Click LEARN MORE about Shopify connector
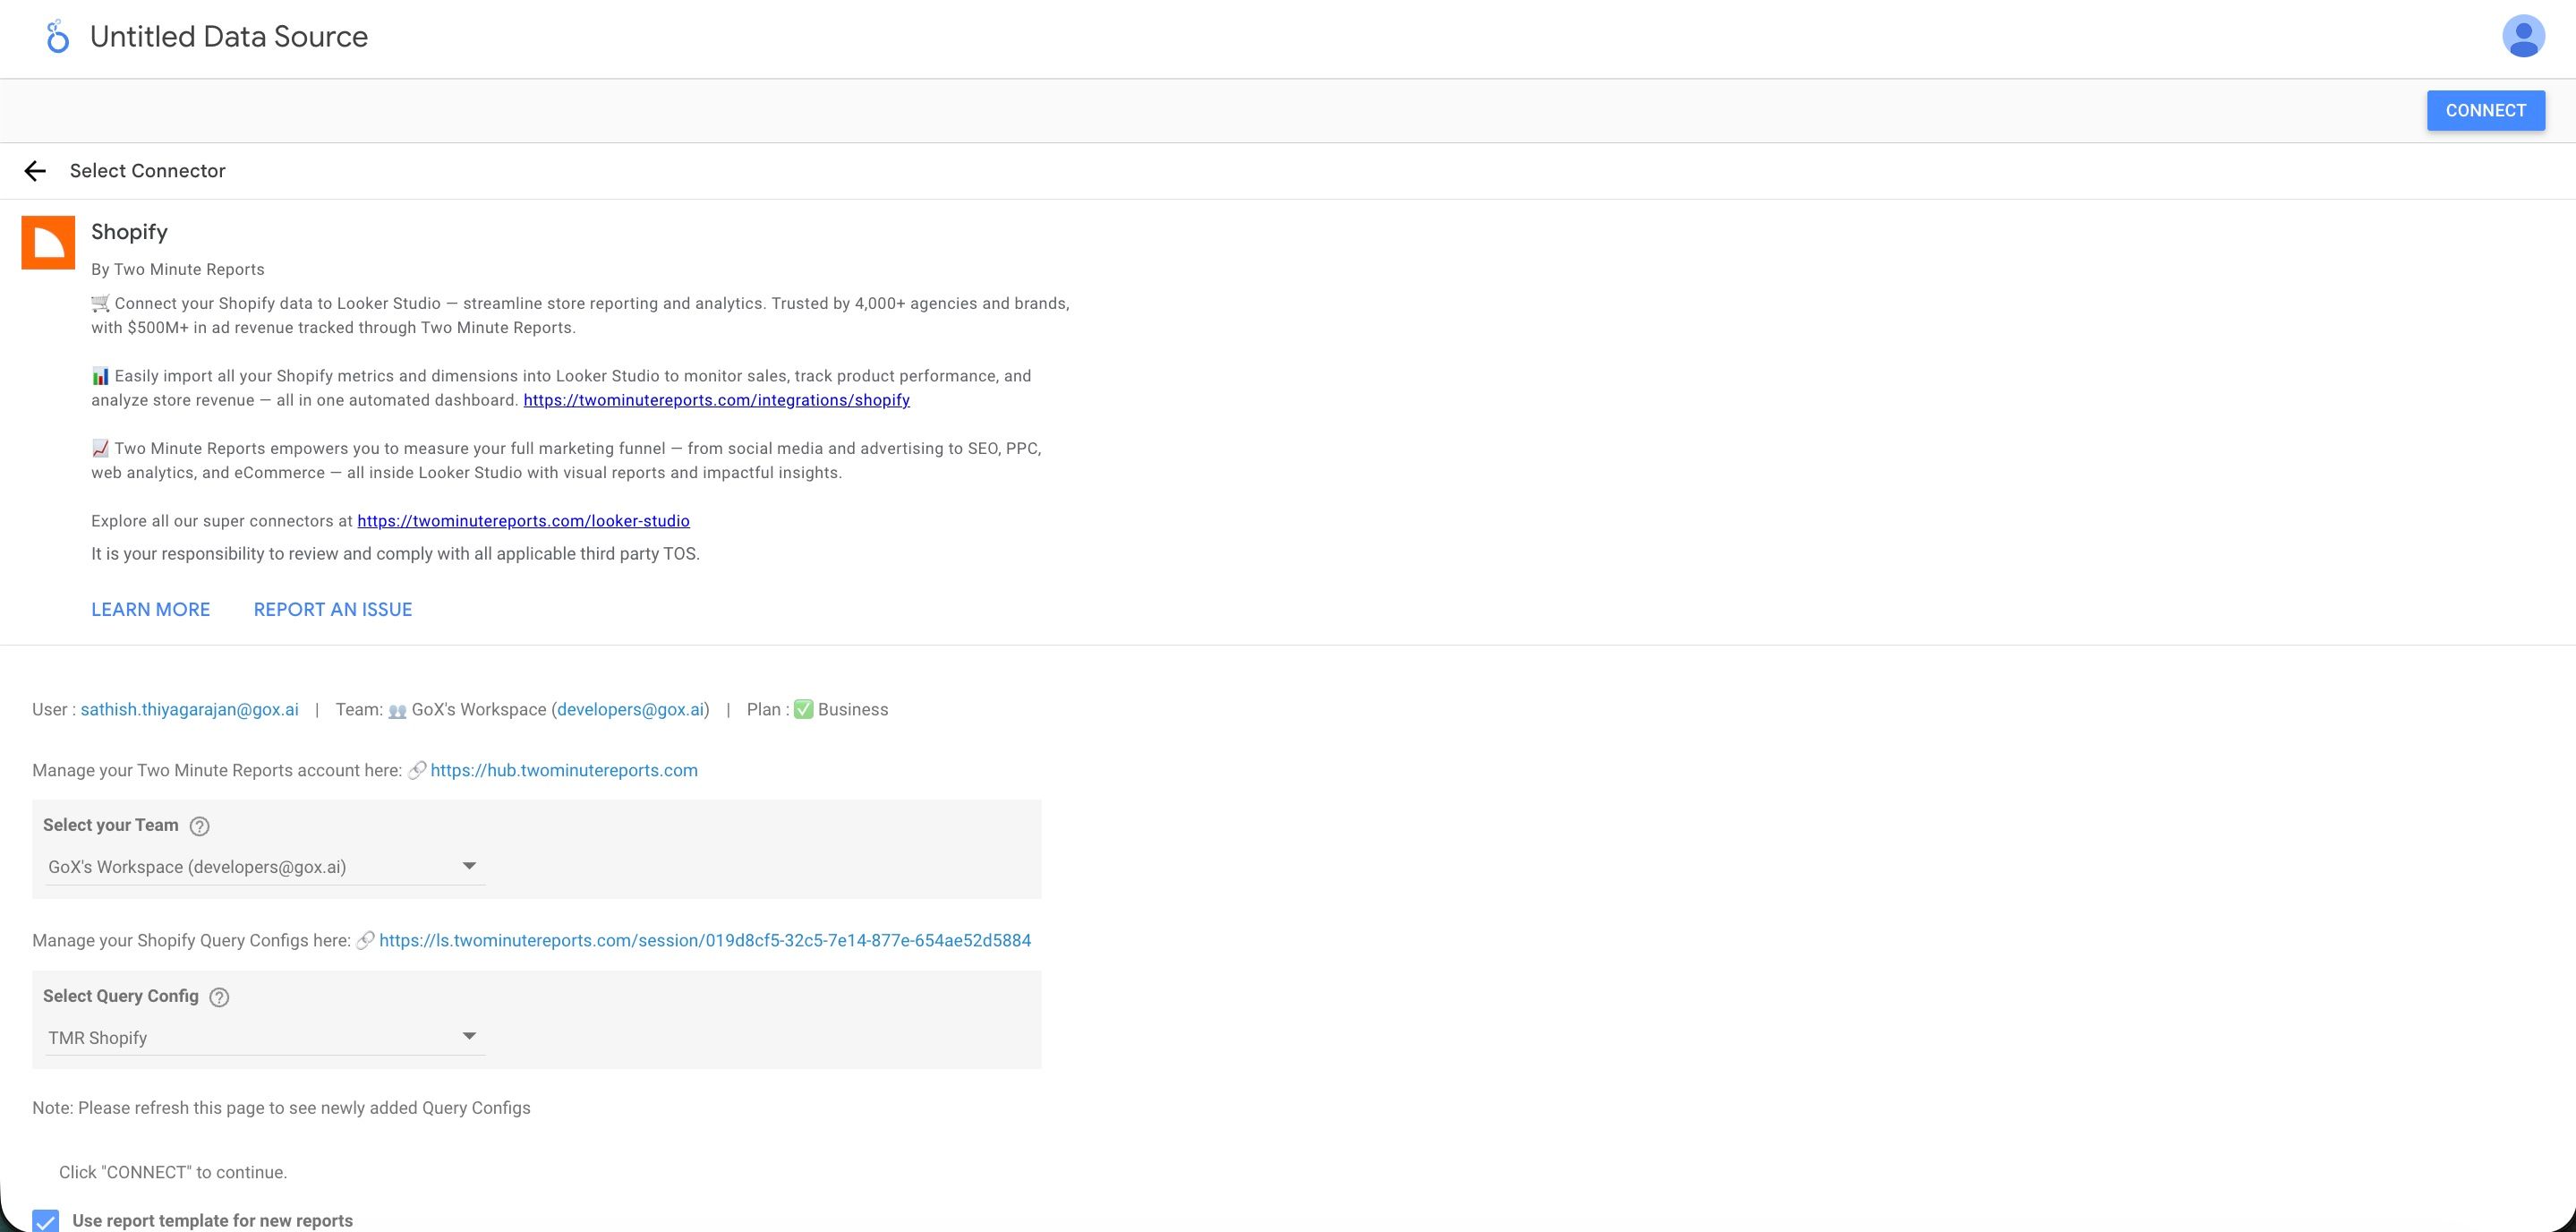Screen dimensions: 2576x1232 click(x=150, y=609)
